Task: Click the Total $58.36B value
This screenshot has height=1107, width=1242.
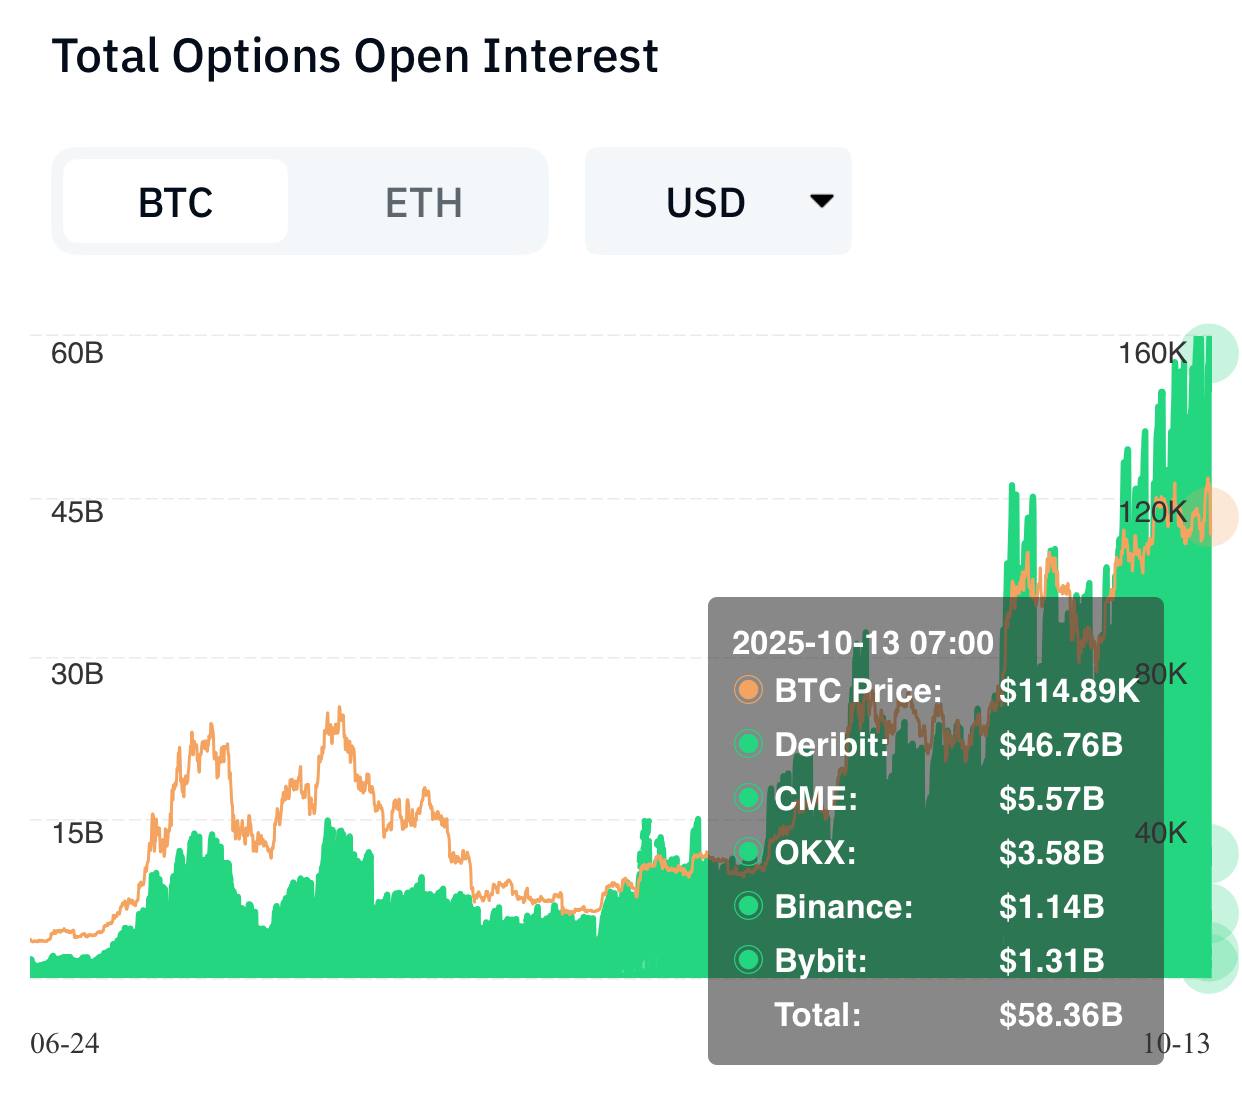Action: (x=1060, y=1014)
